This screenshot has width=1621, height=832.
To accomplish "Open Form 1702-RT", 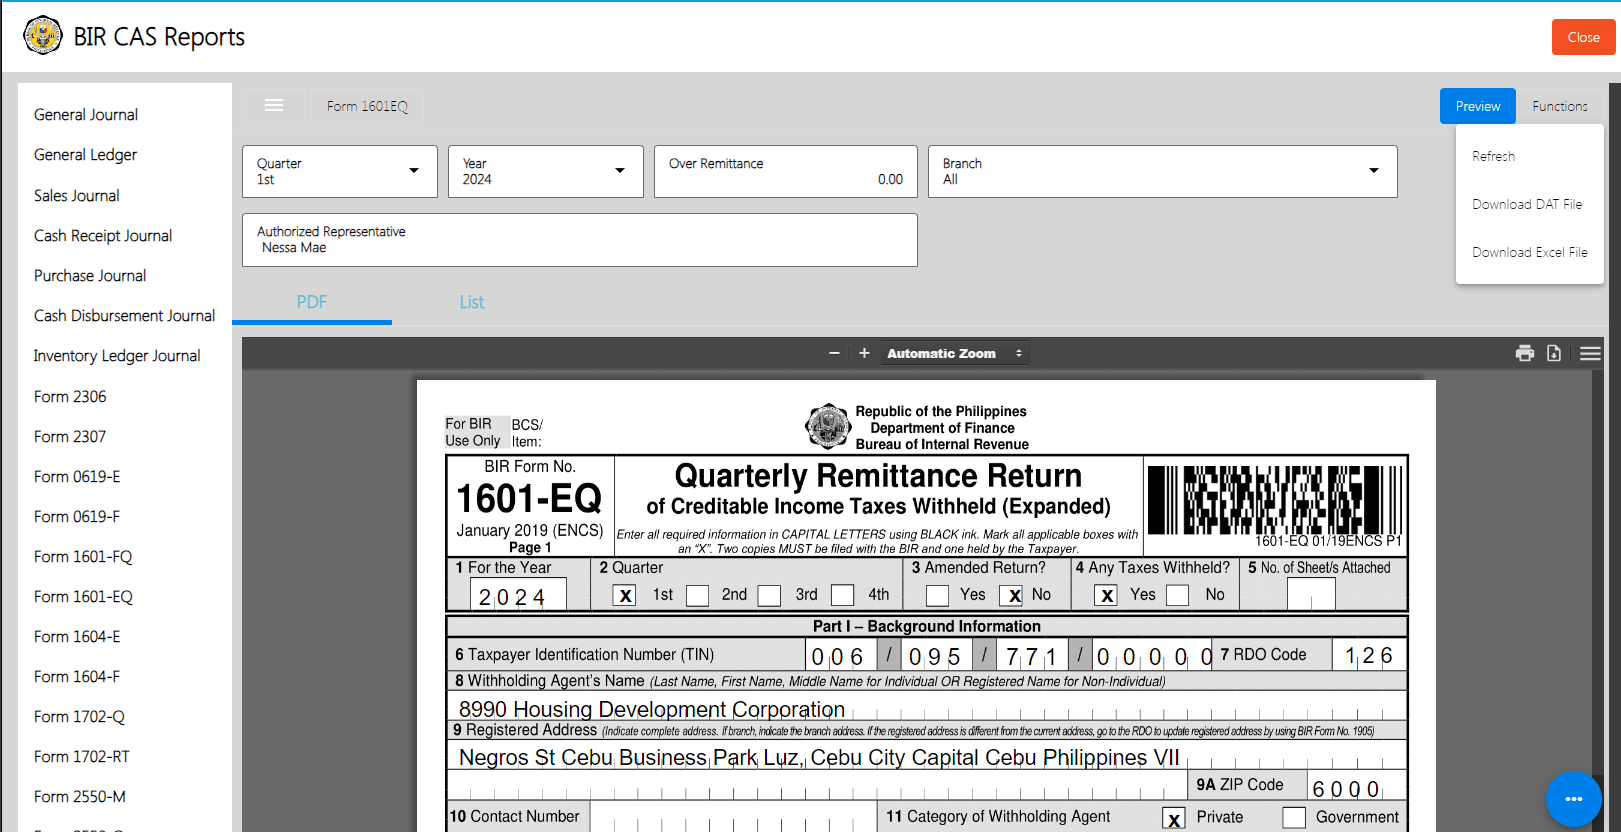I will tap(82, 757).
